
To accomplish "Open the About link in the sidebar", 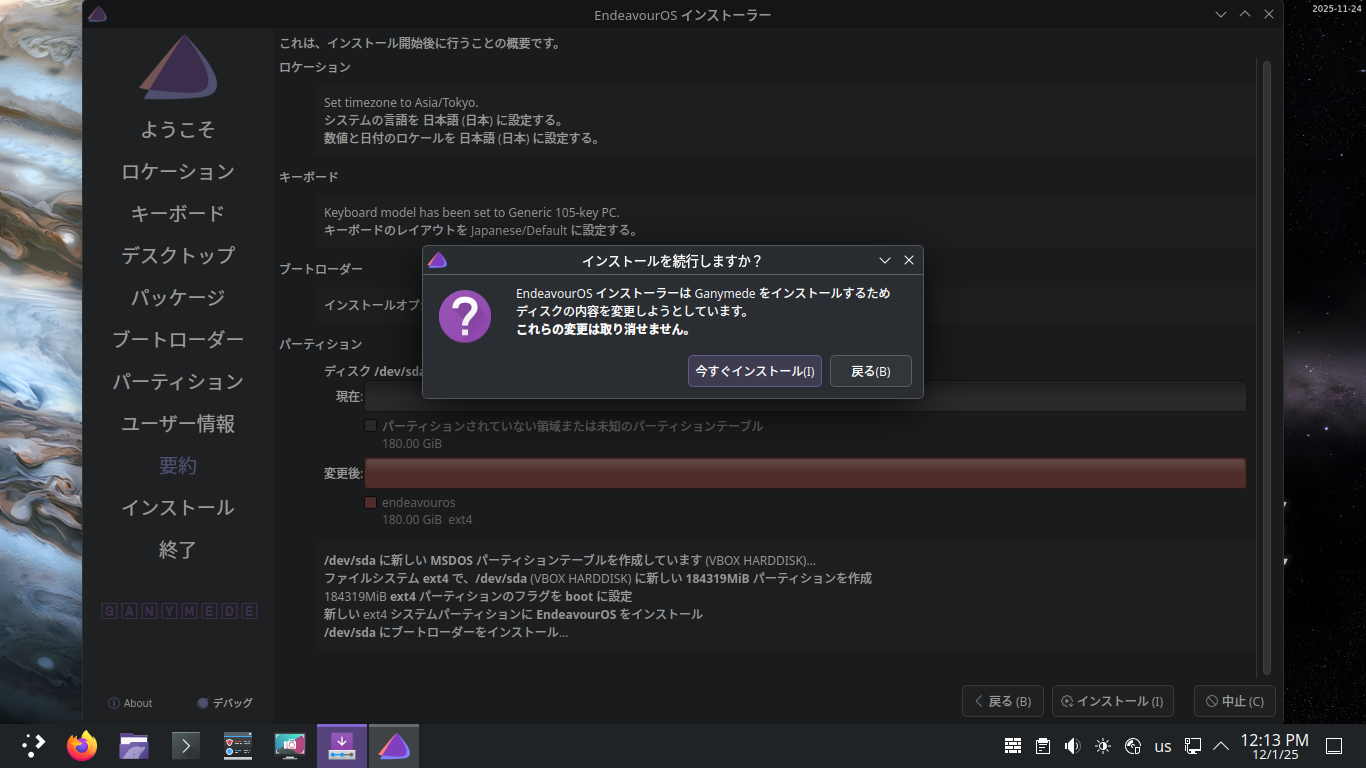I will [x=130, y=703].
